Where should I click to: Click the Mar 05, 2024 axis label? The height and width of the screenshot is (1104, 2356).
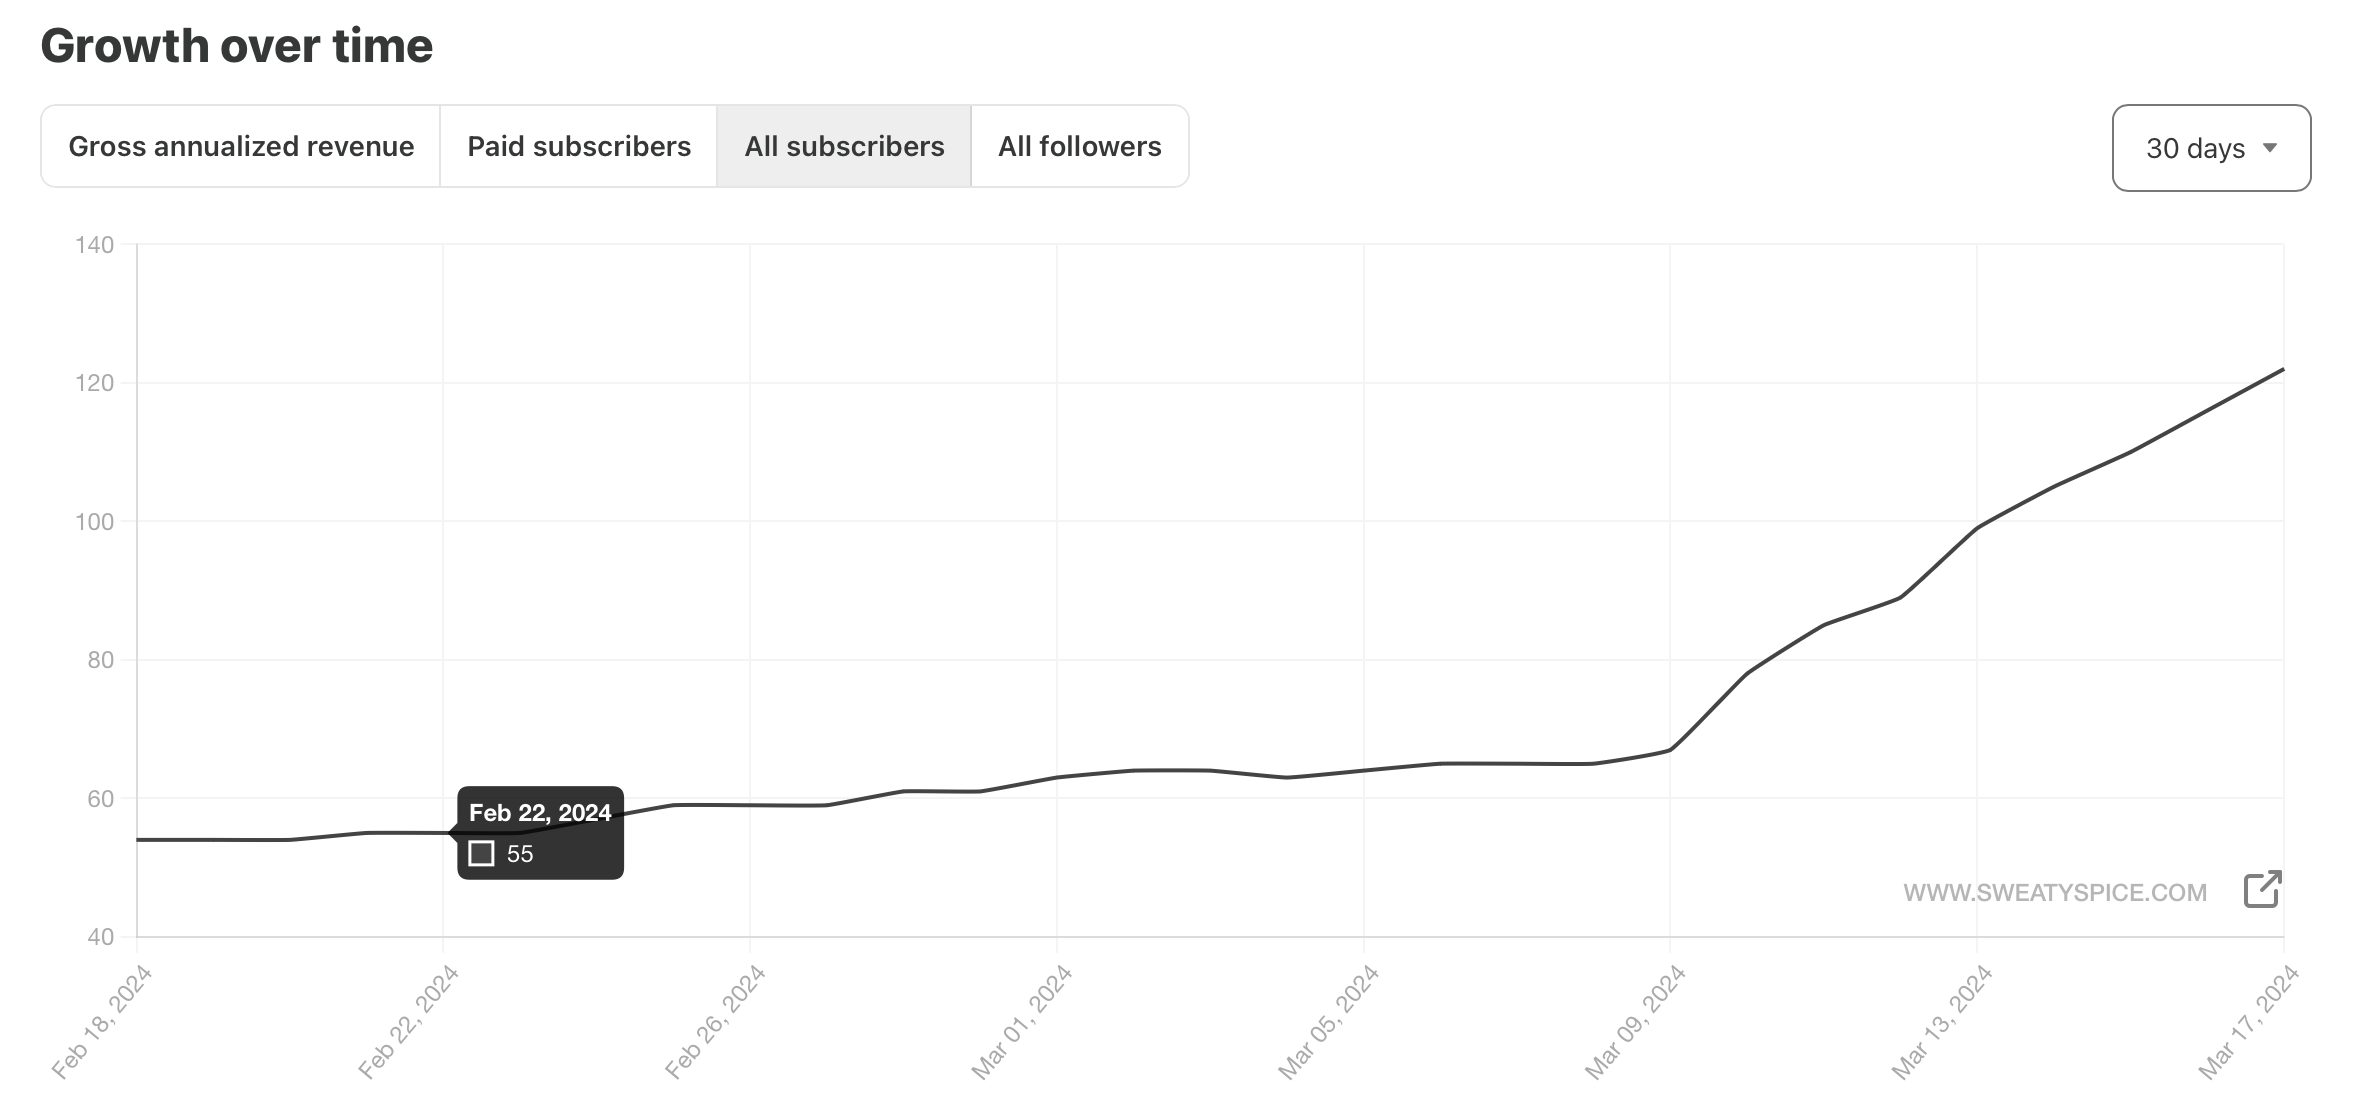pos(1328,1022)
